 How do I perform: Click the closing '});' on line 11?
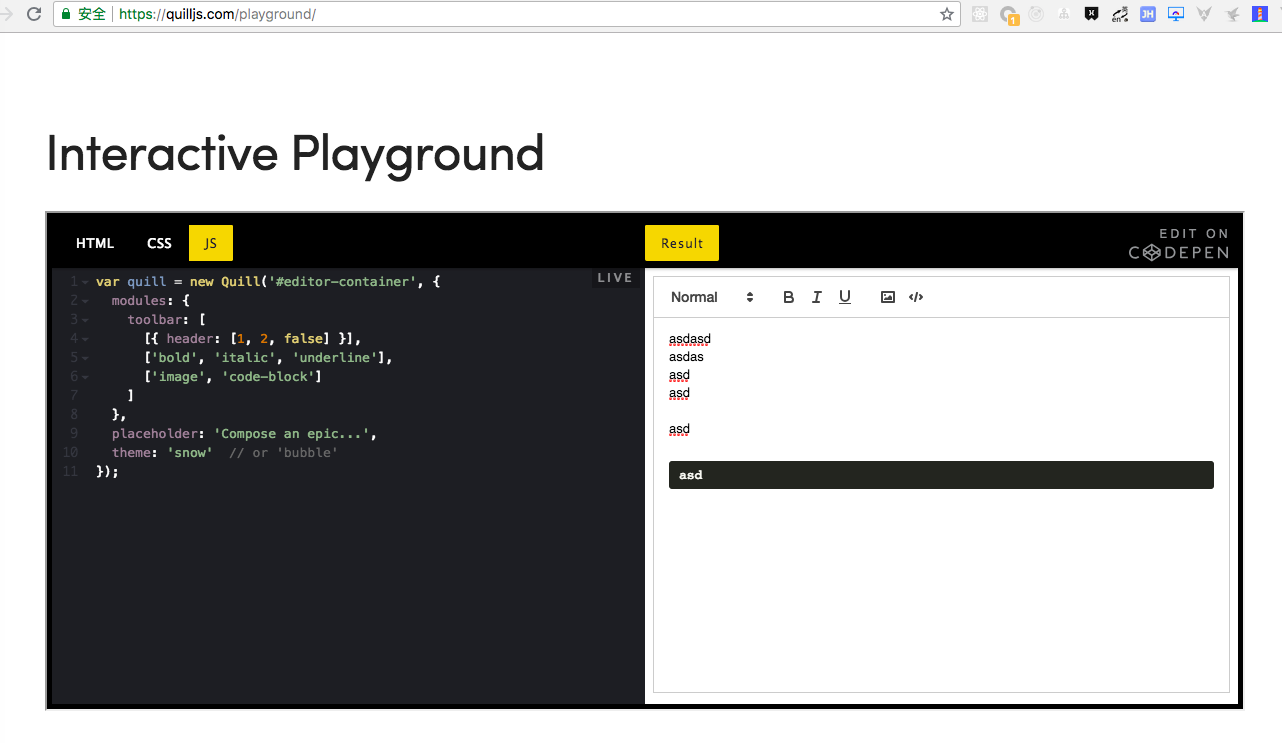click(x=107, y=472)
